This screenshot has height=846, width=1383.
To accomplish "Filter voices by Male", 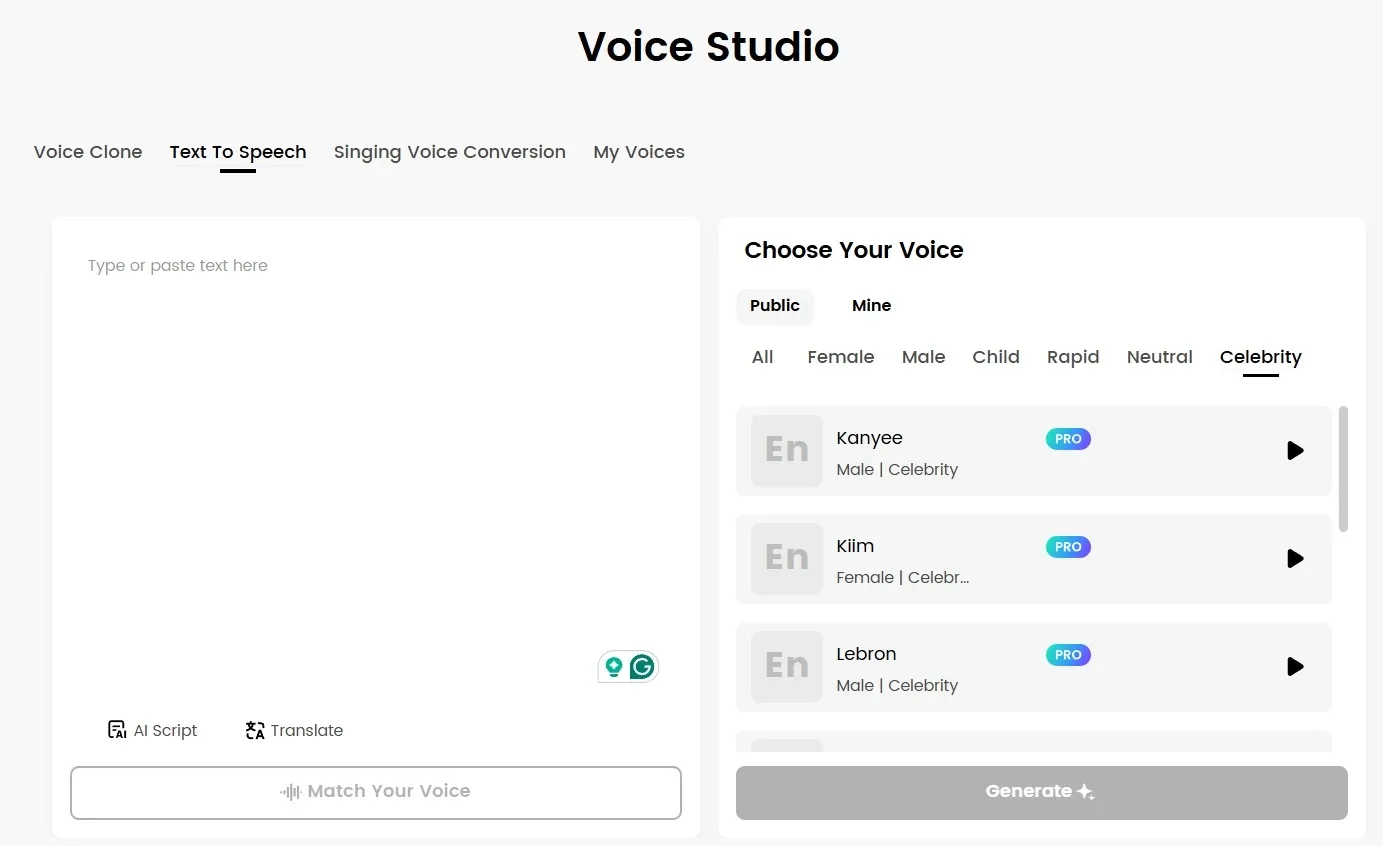I will pos(923,357).
